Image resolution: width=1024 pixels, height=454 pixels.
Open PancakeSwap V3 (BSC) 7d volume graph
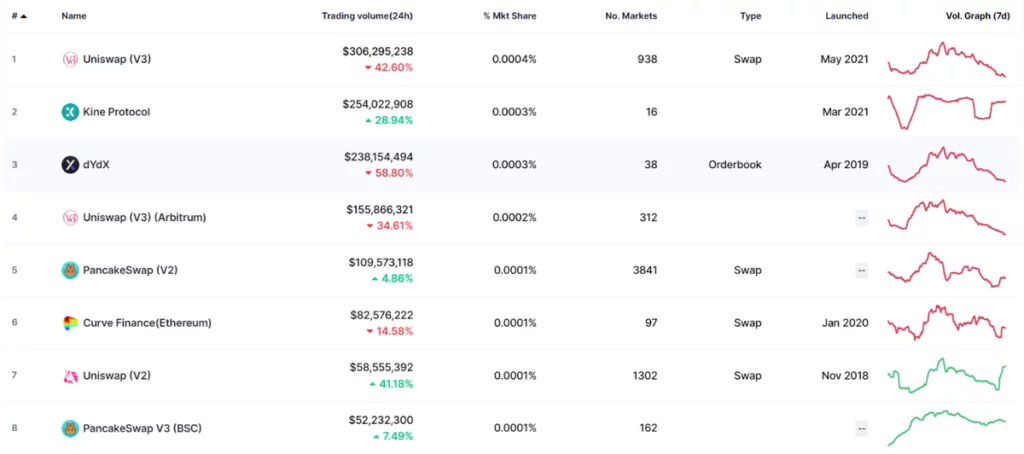click(946, 429)
